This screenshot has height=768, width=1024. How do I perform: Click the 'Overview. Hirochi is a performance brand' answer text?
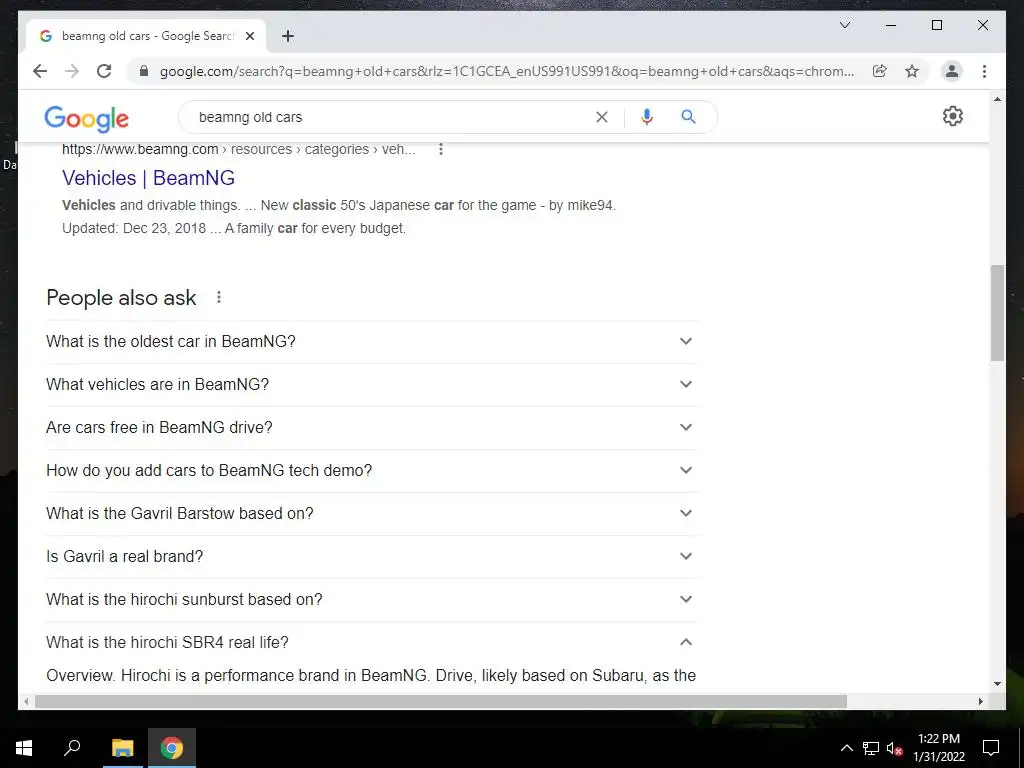pos(371,676)
